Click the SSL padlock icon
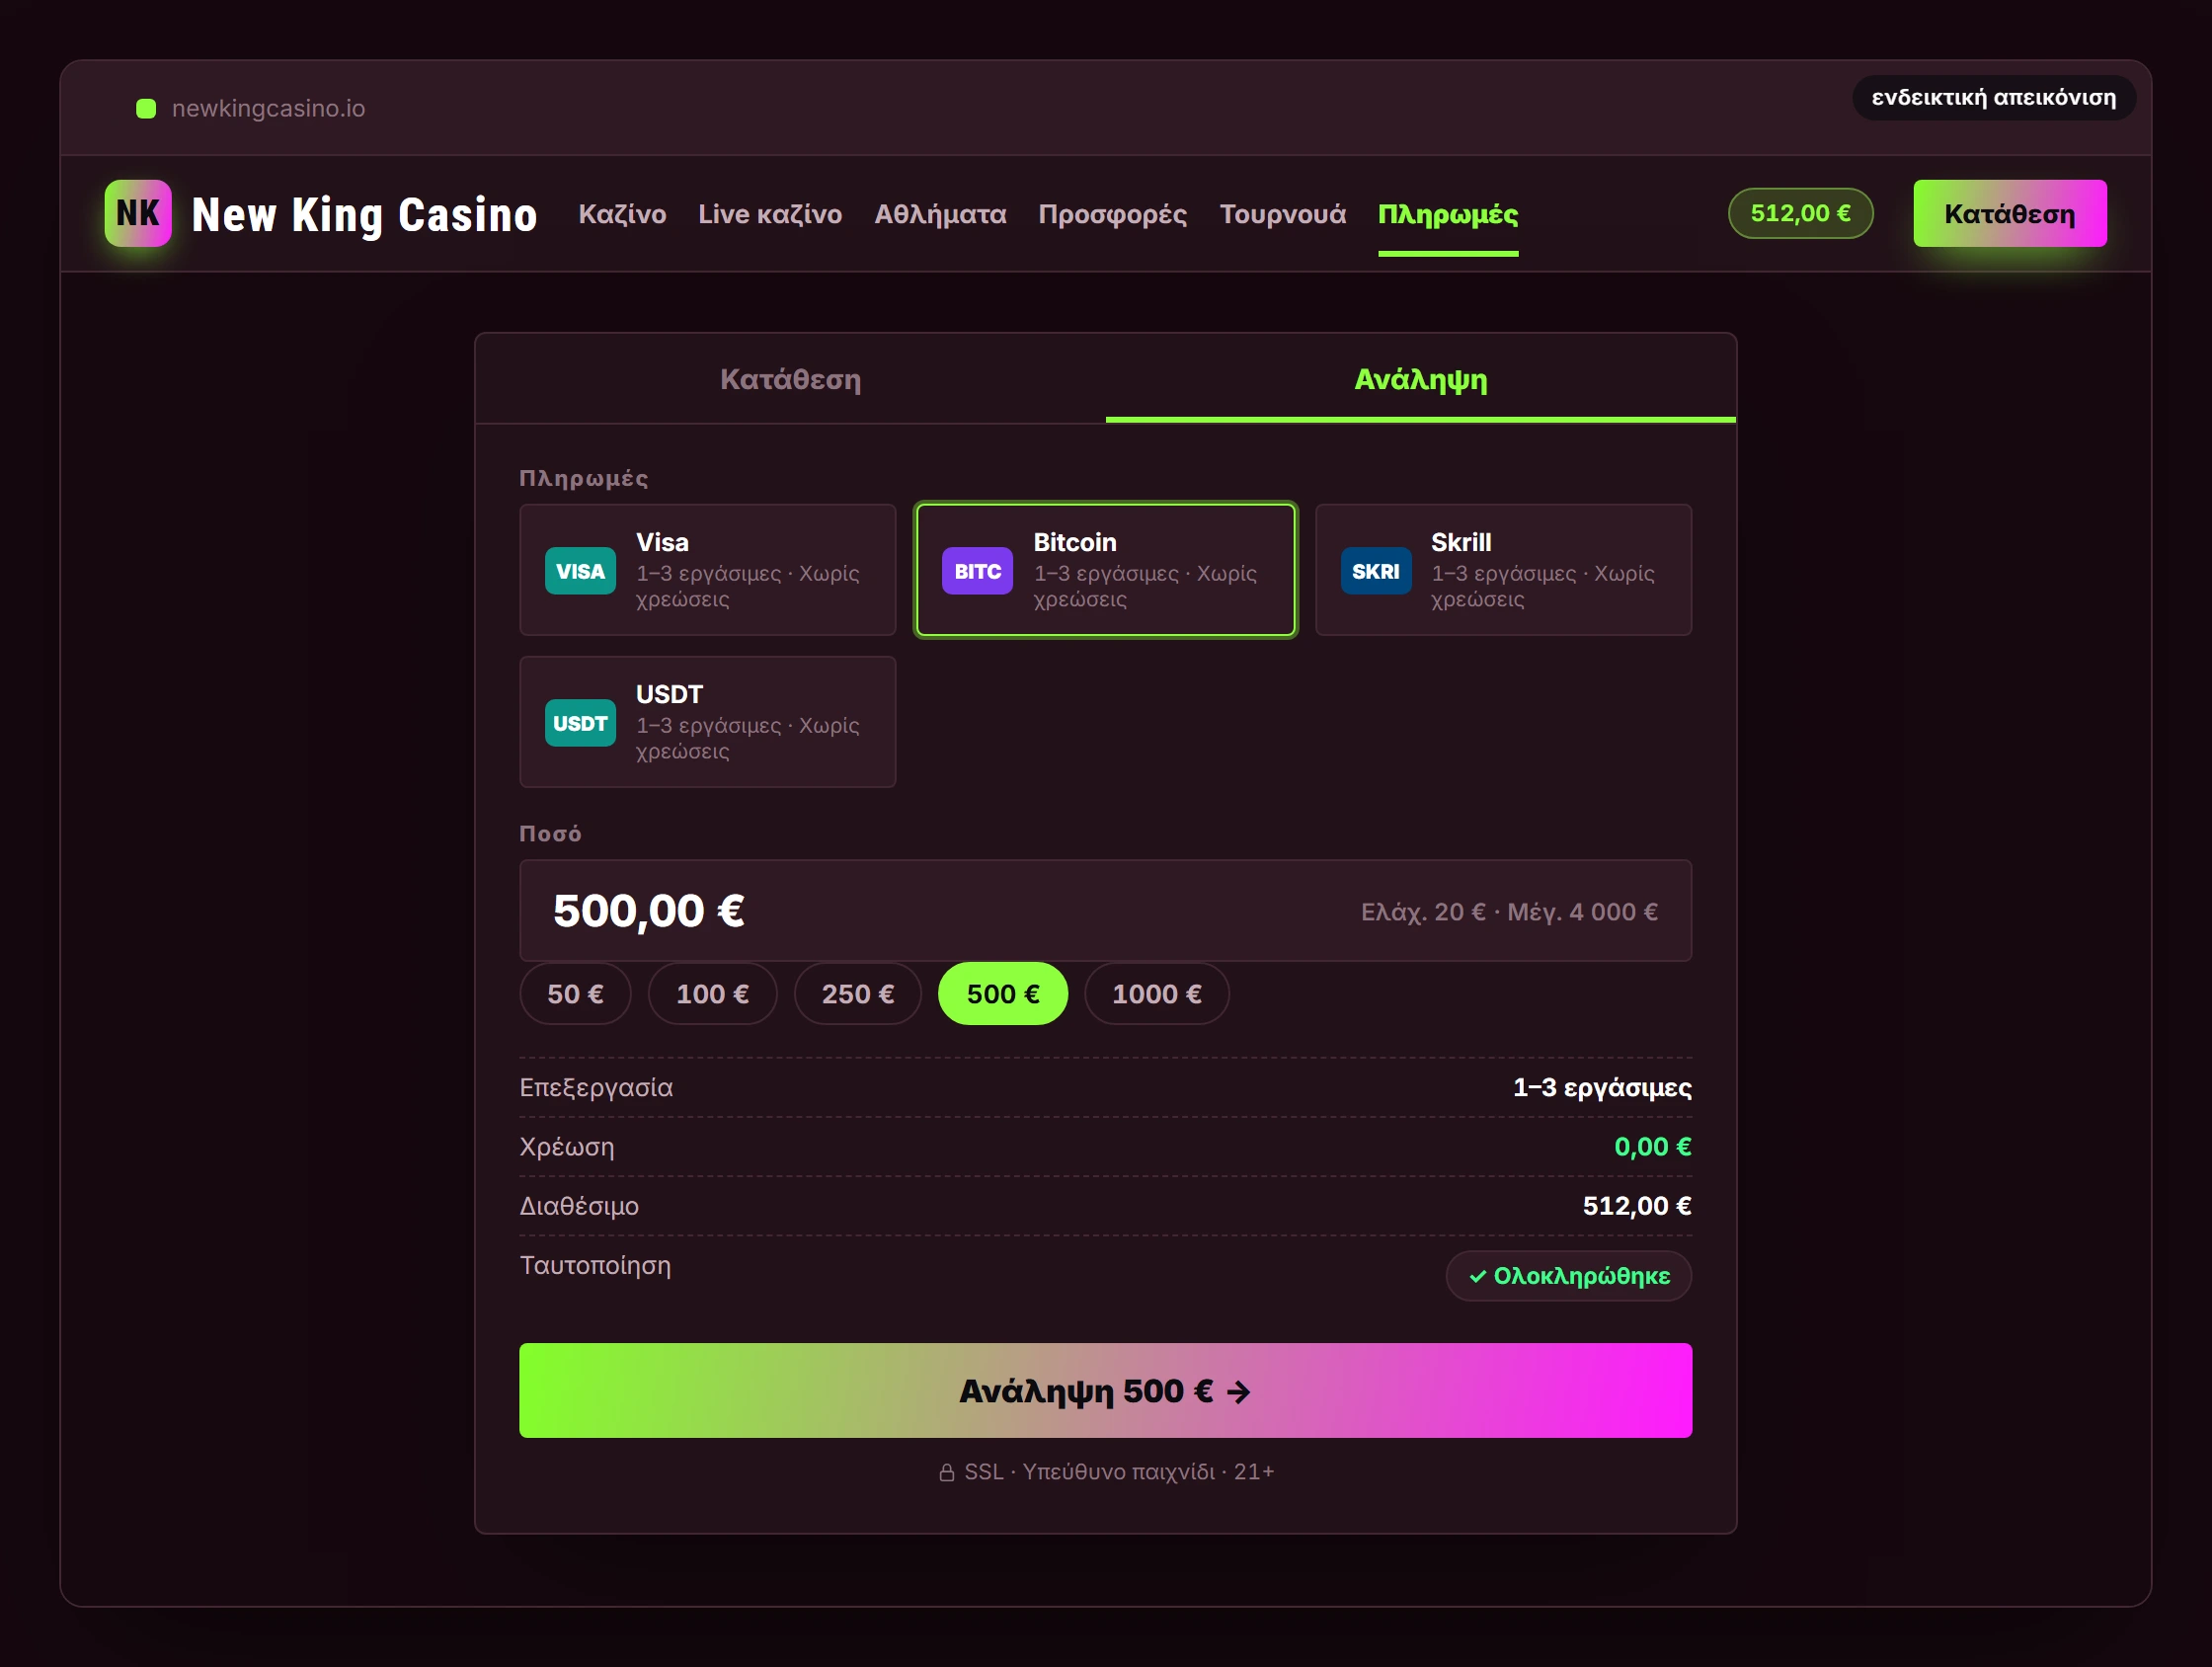This screenshot has width=2212, height=1667. tap(947, 1473)
